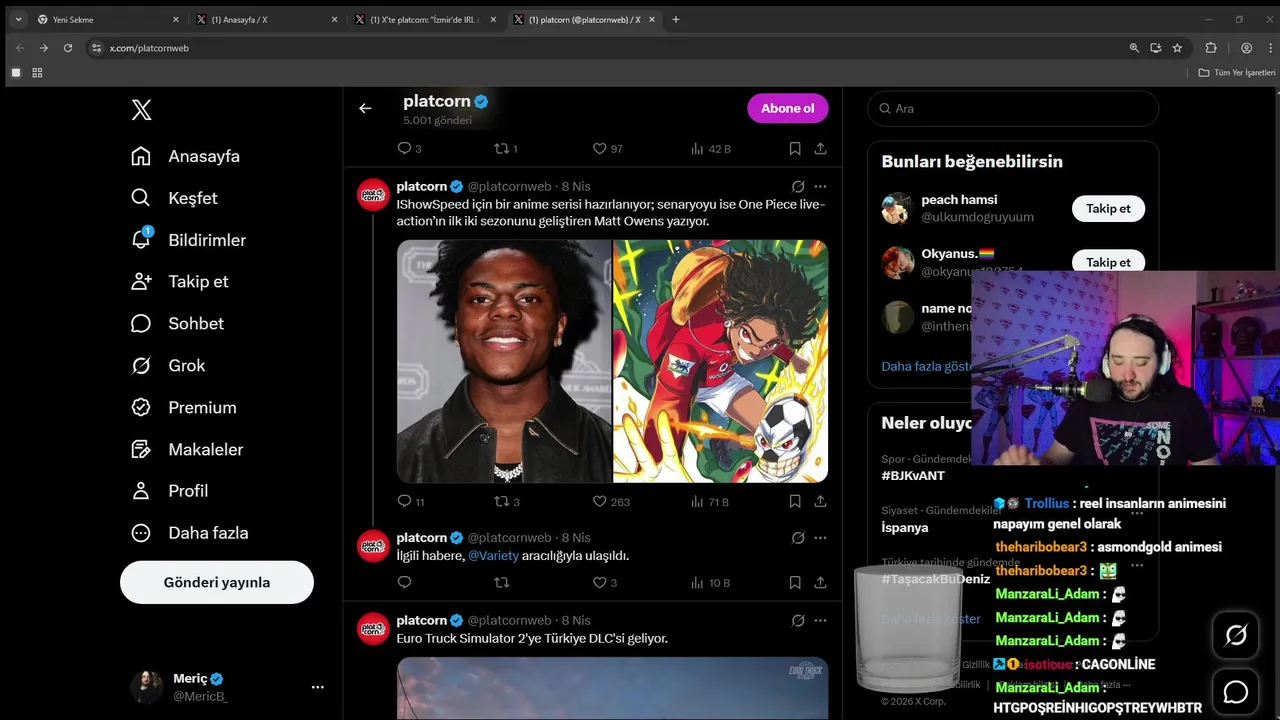This screenshot has height=720, width=1280.
Task: Open the platcorn avatar on IShowSpeed post
Action: [373, 194]
